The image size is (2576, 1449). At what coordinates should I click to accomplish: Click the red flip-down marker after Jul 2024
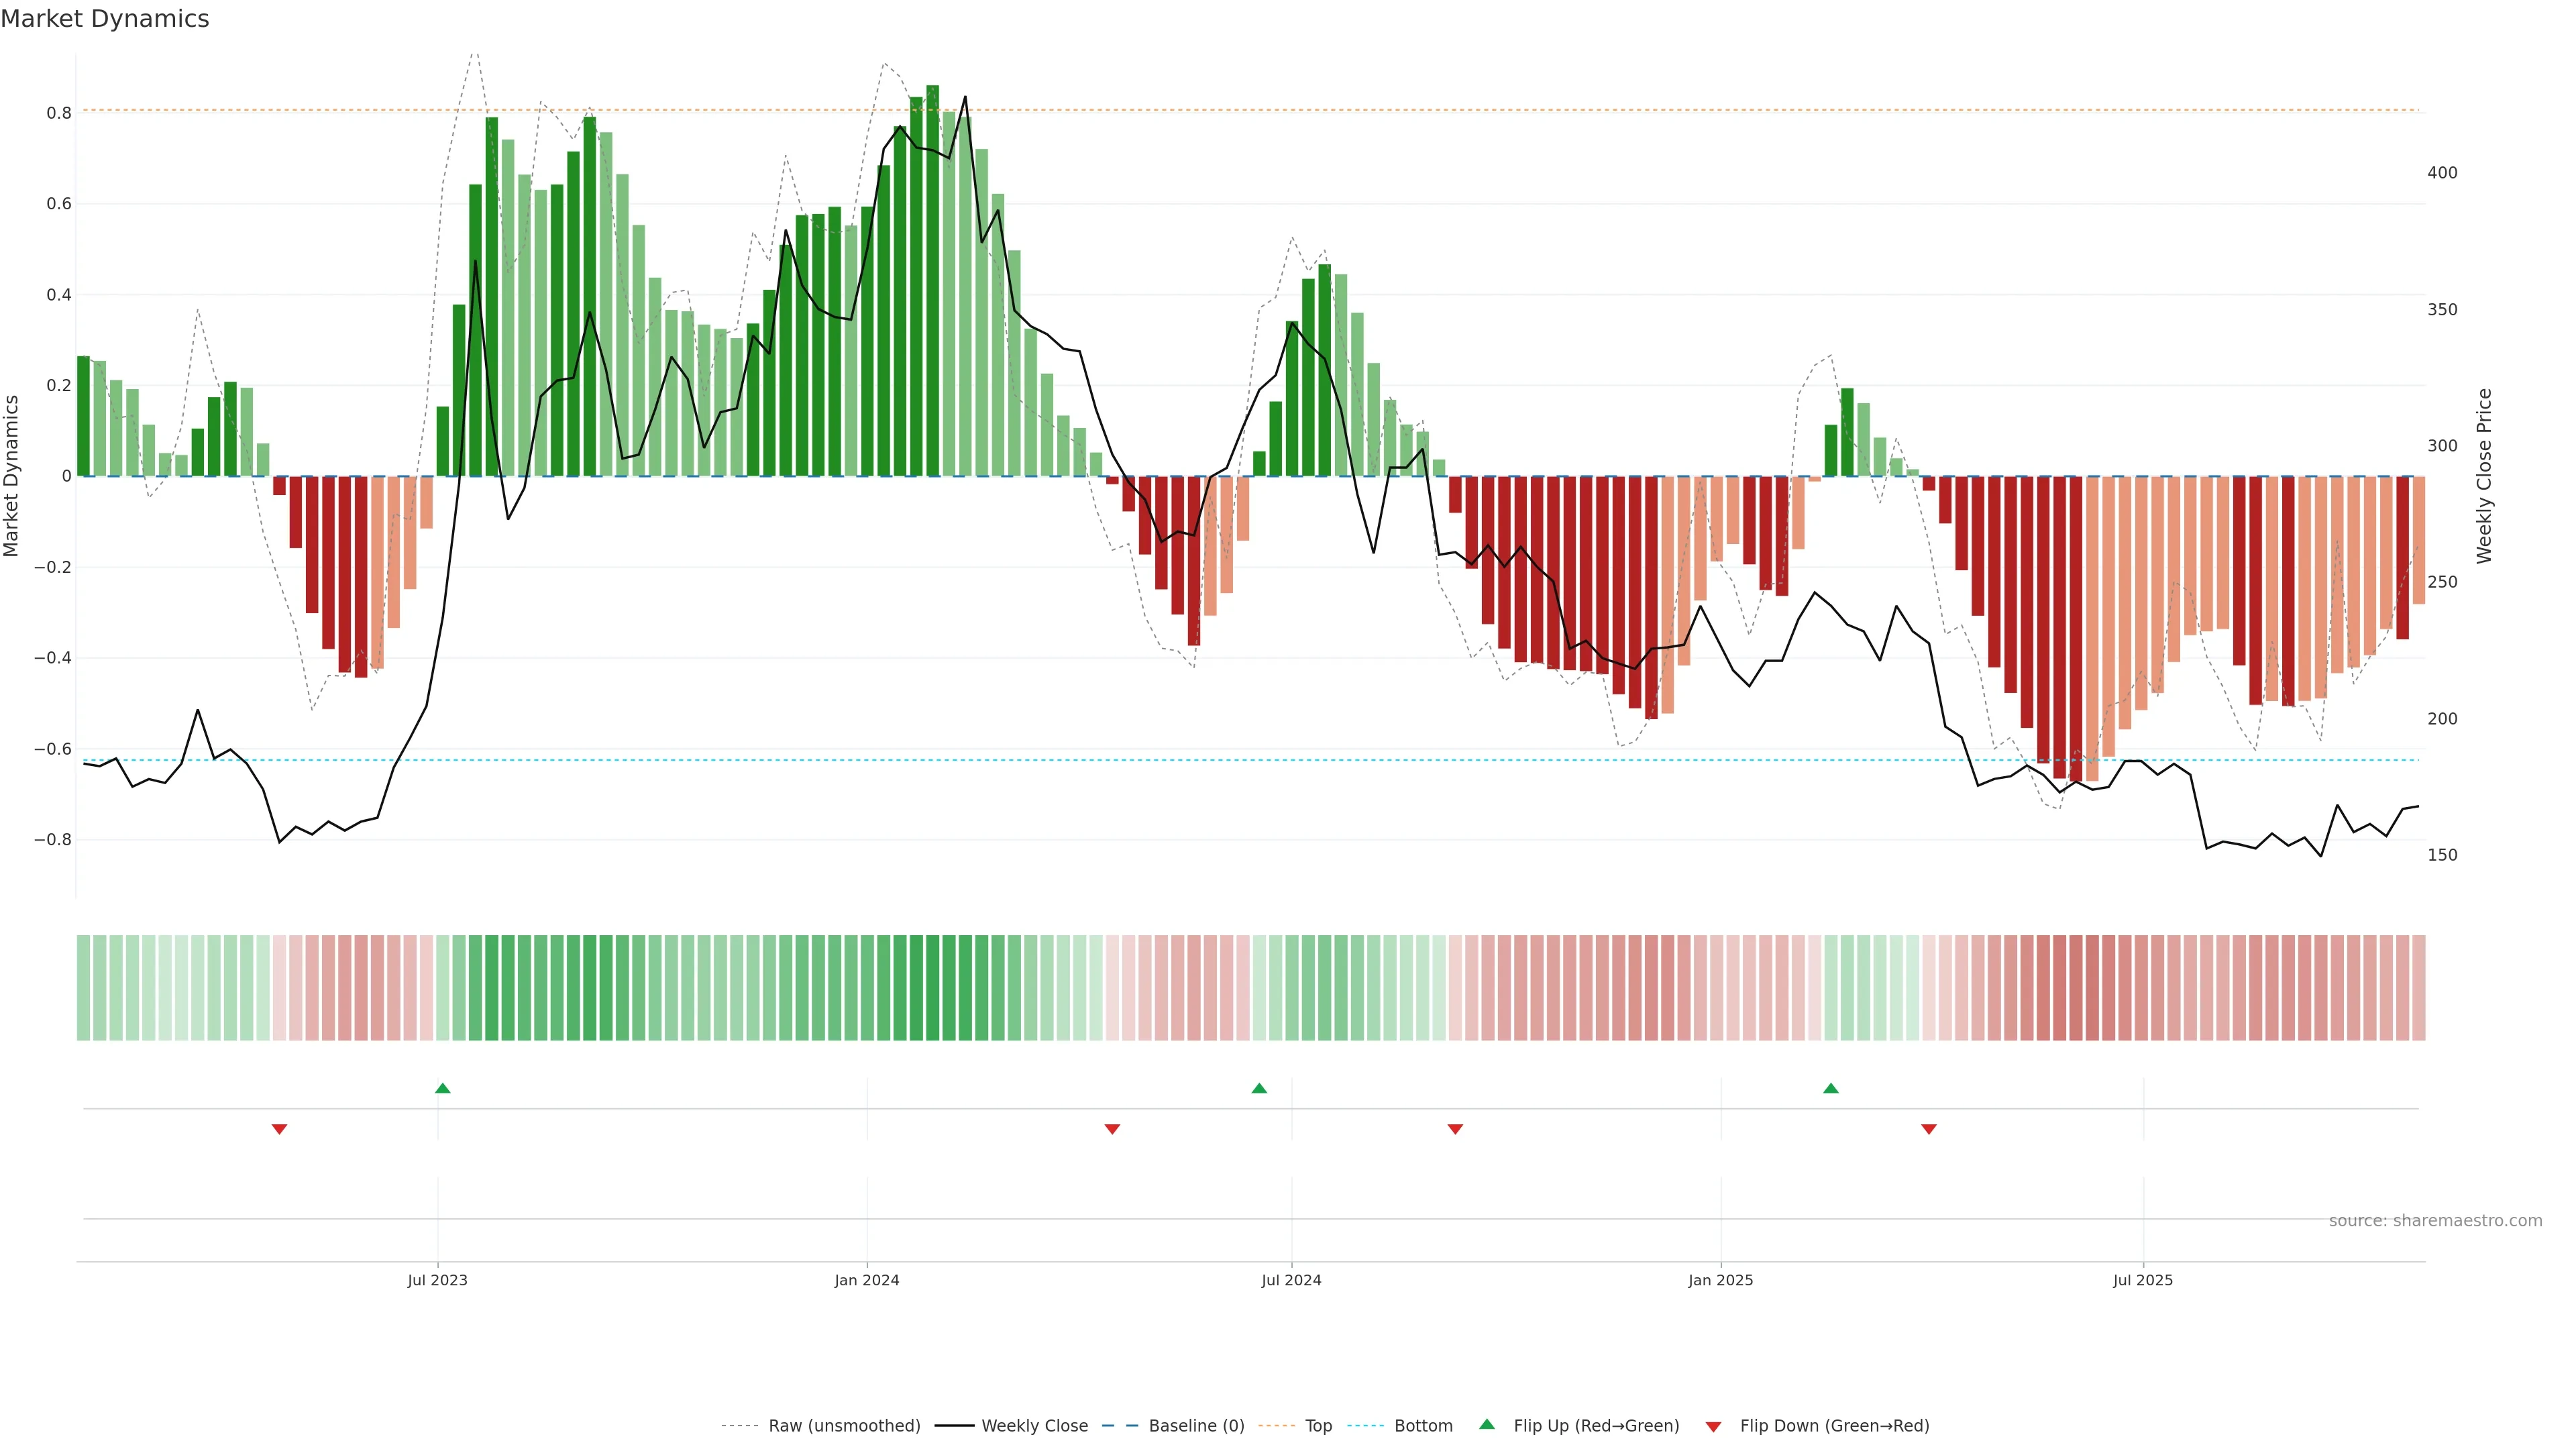click(1455, 1129)
